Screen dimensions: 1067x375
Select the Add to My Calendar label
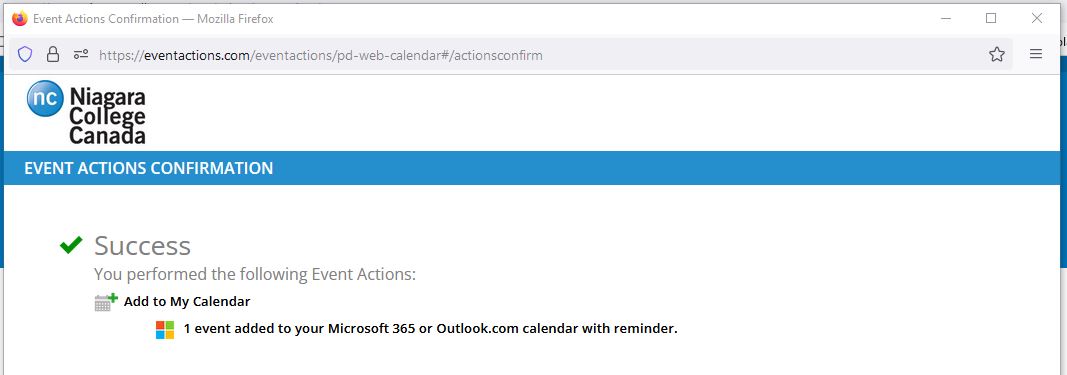[187, 301]
